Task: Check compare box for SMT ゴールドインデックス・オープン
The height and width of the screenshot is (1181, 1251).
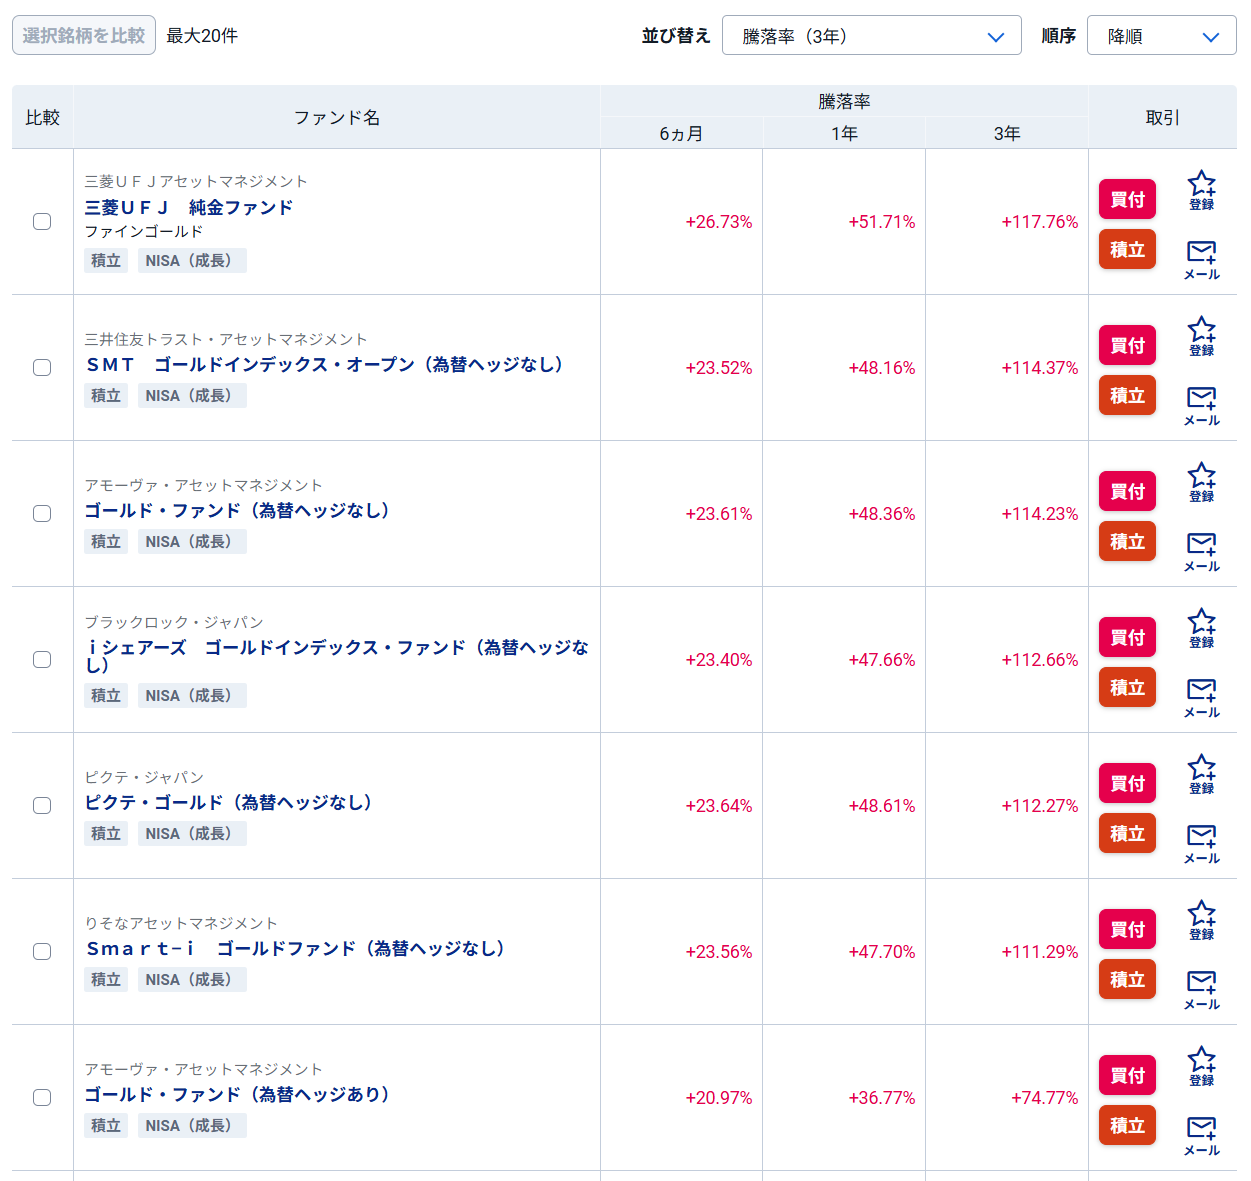Action: pyautogui.click(x=42, y=367)
